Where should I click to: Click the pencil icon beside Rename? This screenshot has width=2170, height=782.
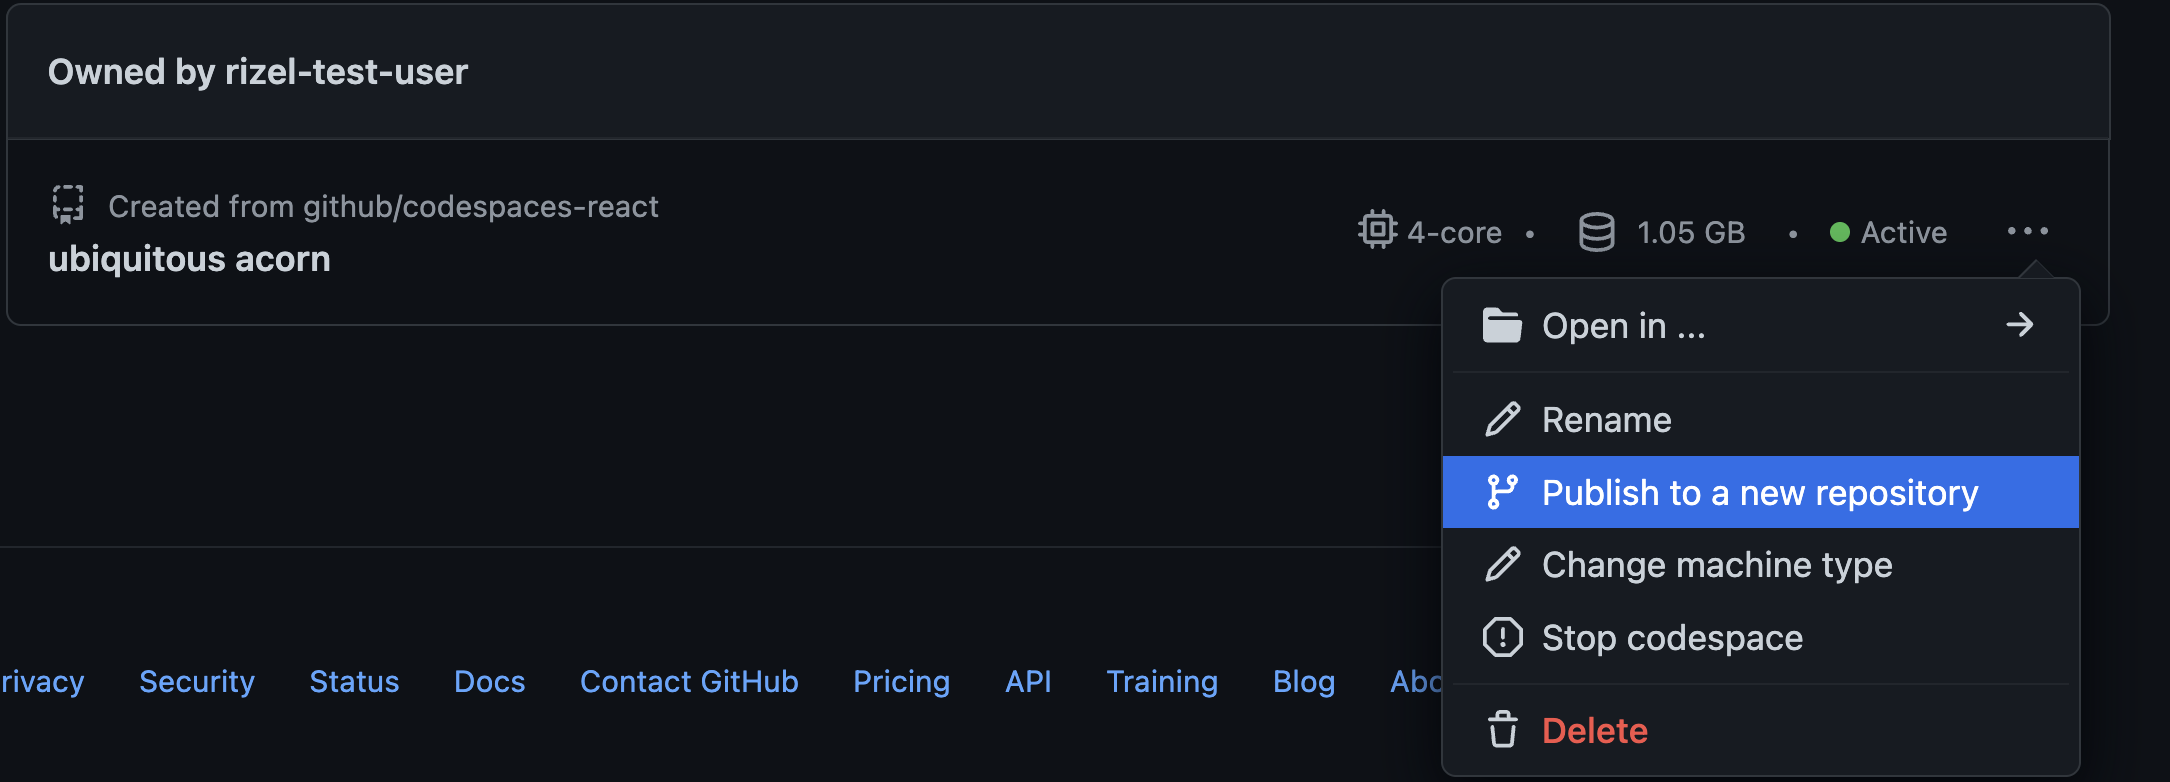coord(1502,419)
